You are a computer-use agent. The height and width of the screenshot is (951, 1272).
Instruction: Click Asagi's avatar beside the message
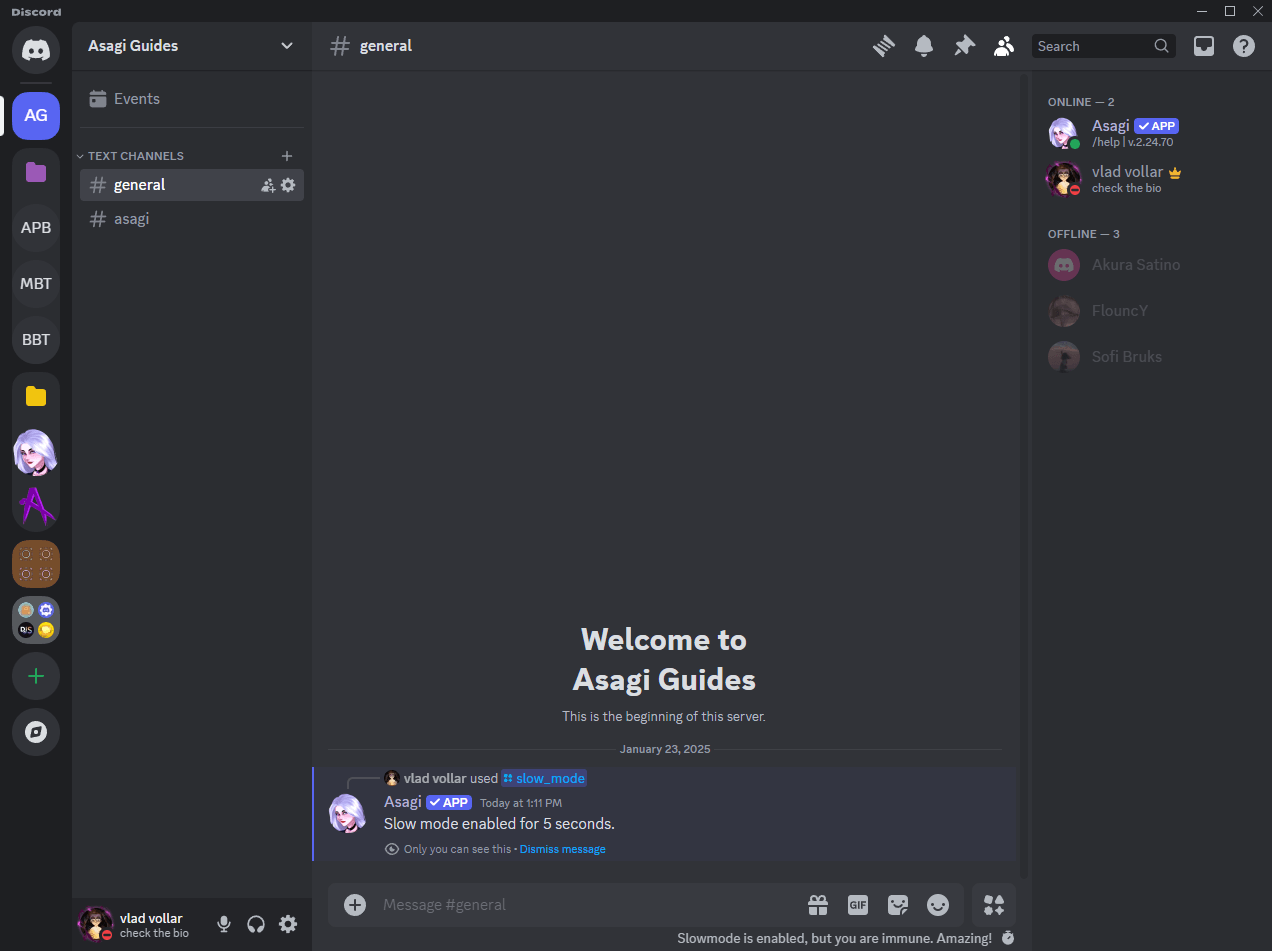tap(348, 813)
